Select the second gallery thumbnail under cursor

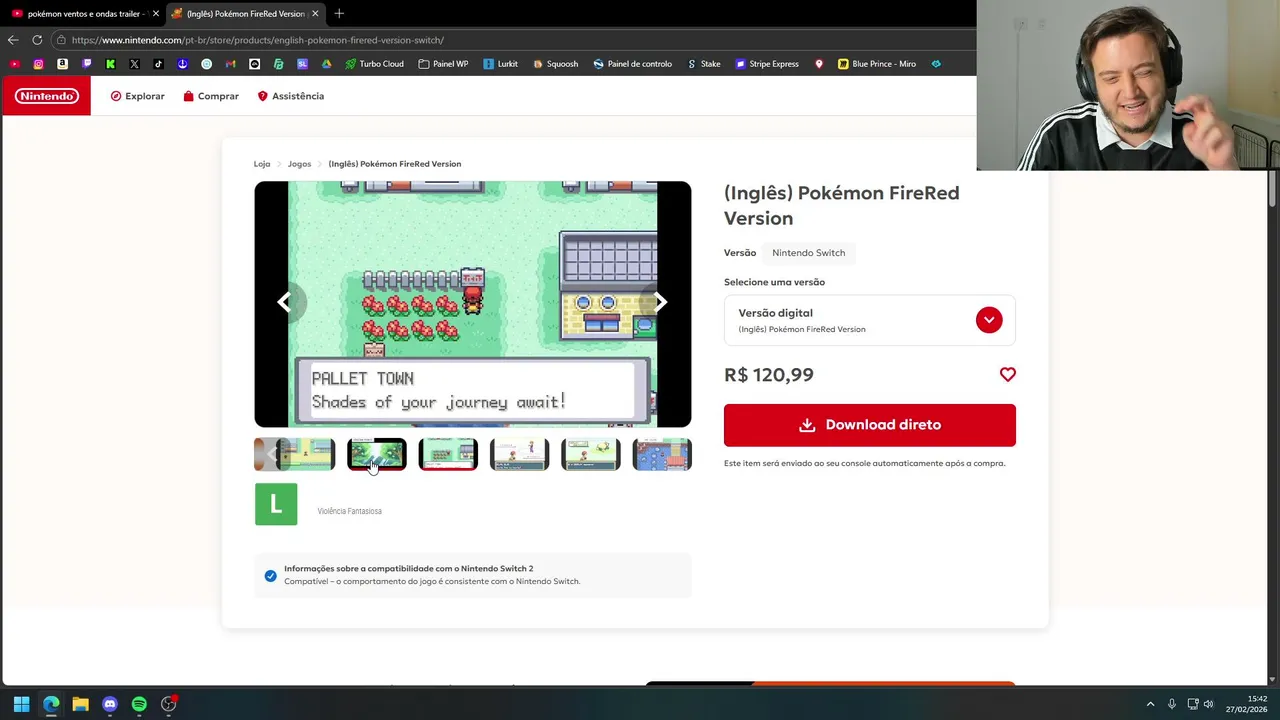pyautogui.click(x=377, y=455)
